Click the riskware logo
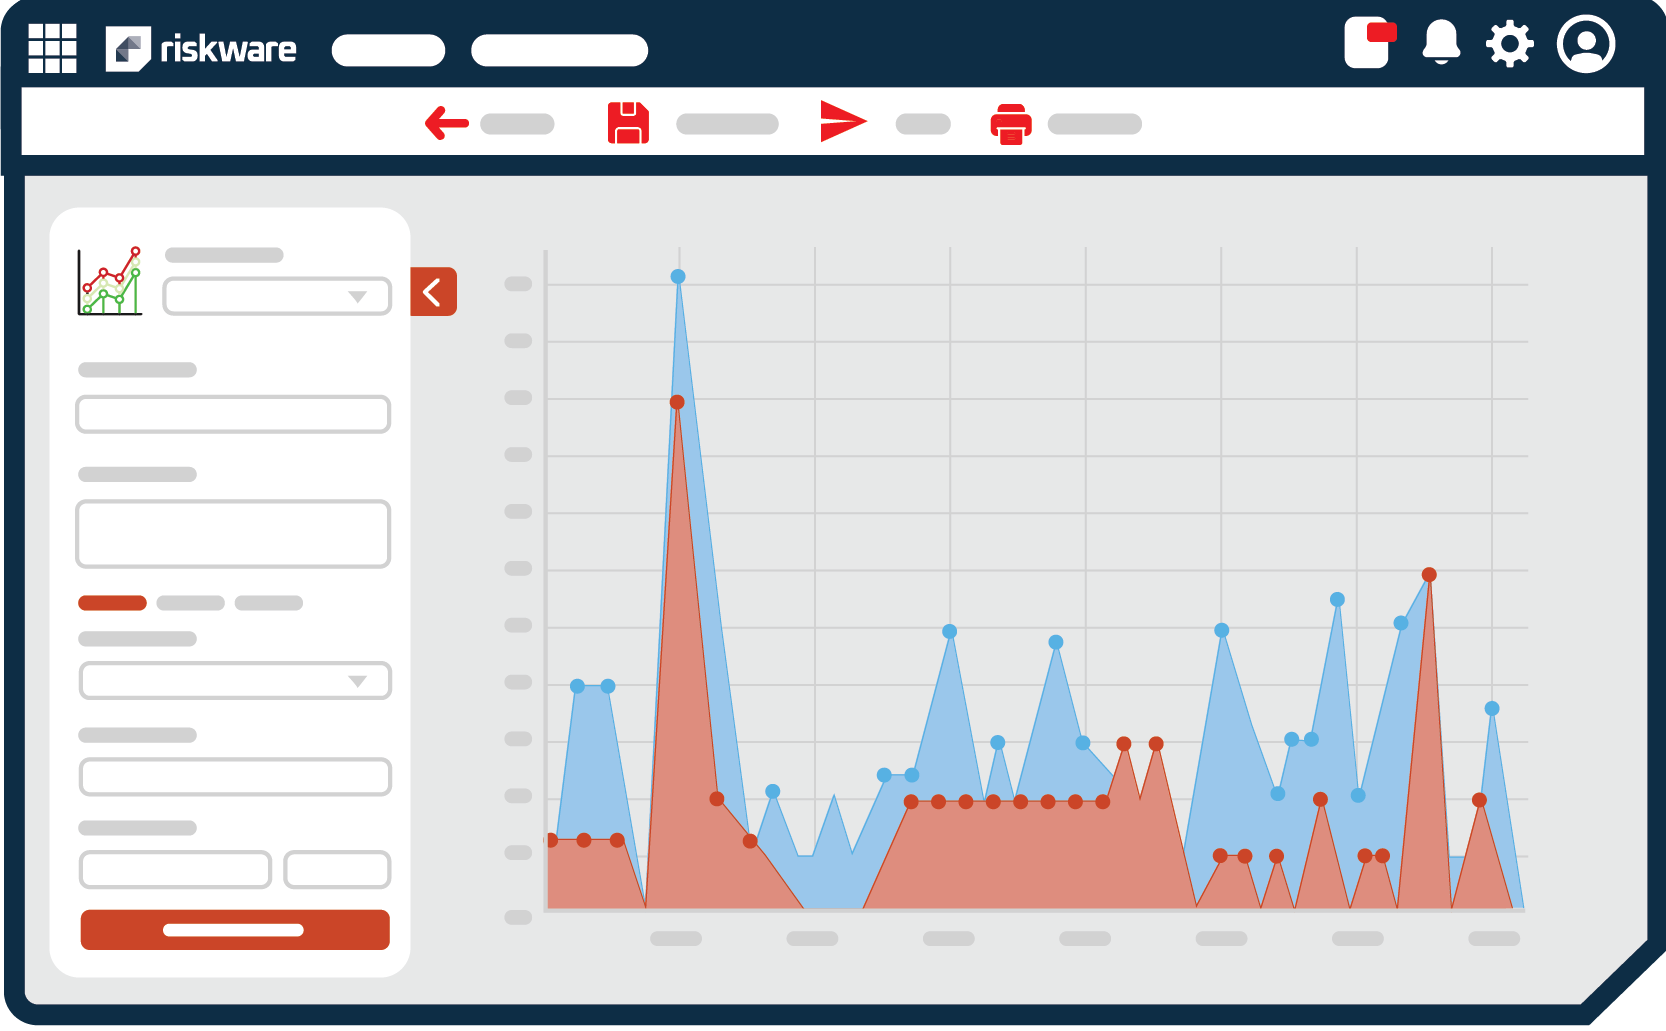1666x1031 pixels. pyautogui.click(x=201, y=49)
